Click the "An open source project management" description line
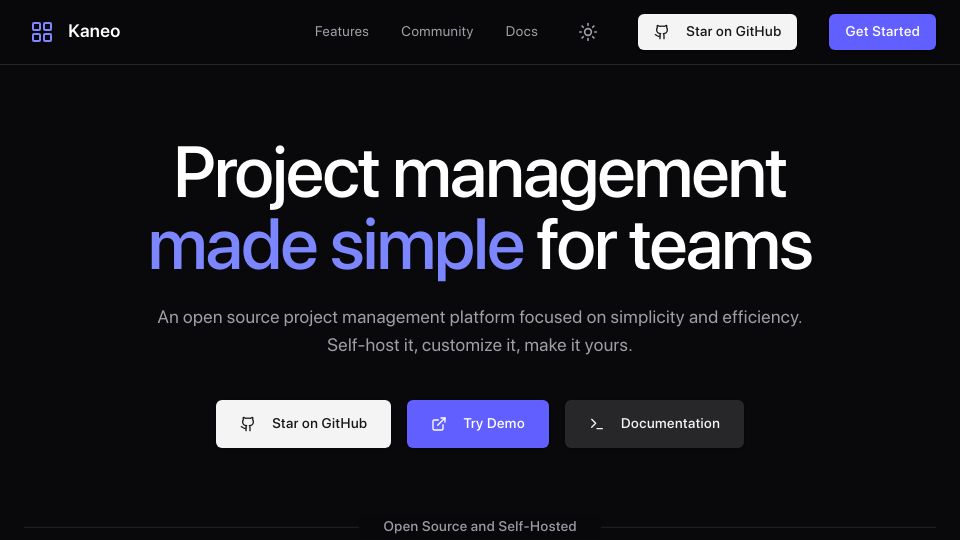The height and width of the screenshot is (540, 960). point(479,317)
